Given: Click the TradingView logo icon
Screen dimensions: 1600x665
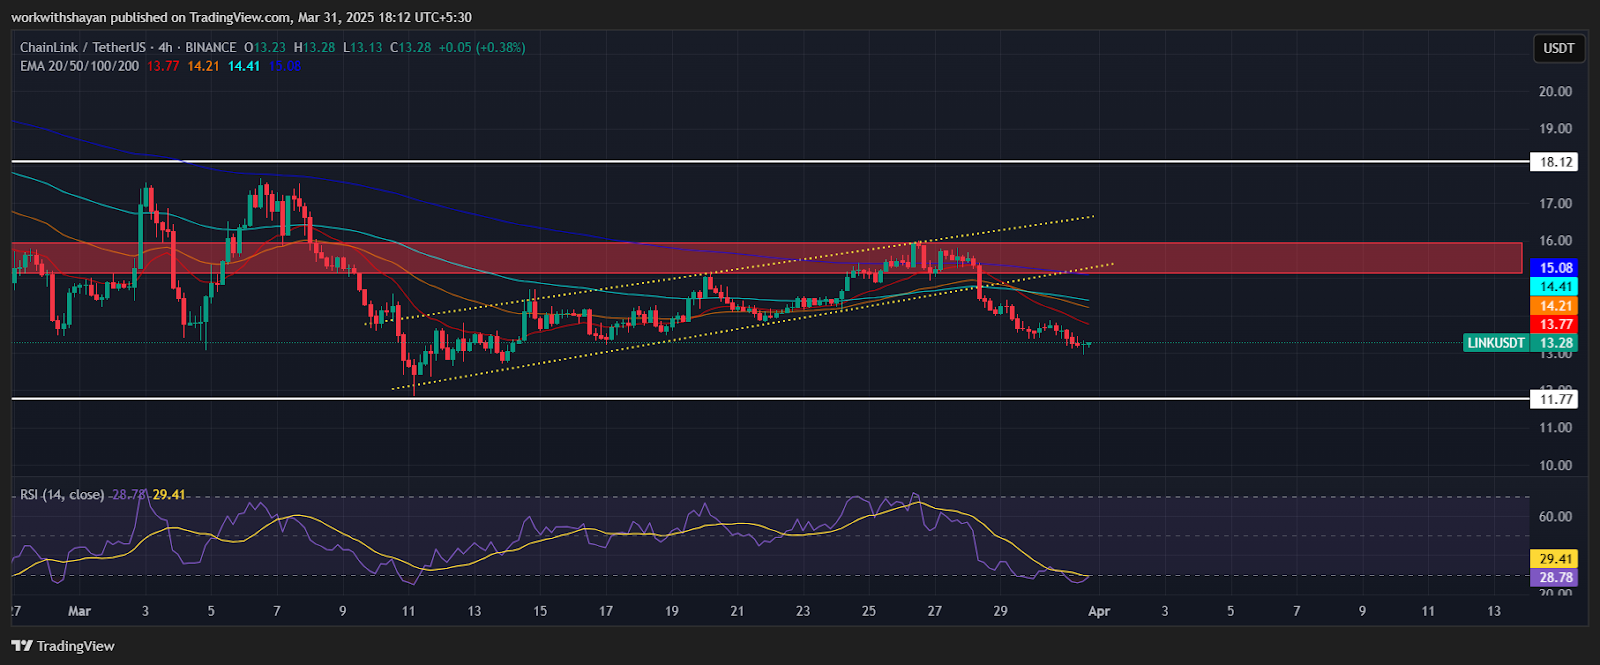Looking at the screenshot, I should 22,646.
